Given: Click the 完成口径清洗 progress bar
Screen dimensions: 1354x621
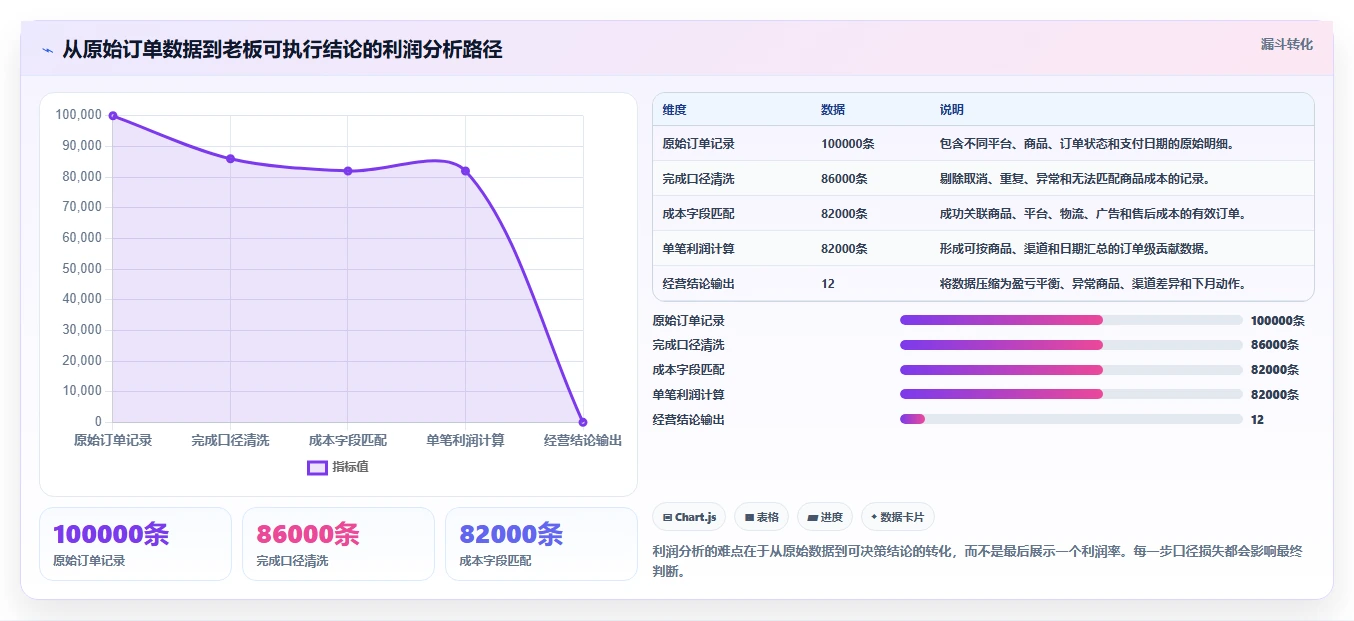Looking at the screenshot, I should pyautogui.click(x=1071, y=345).
